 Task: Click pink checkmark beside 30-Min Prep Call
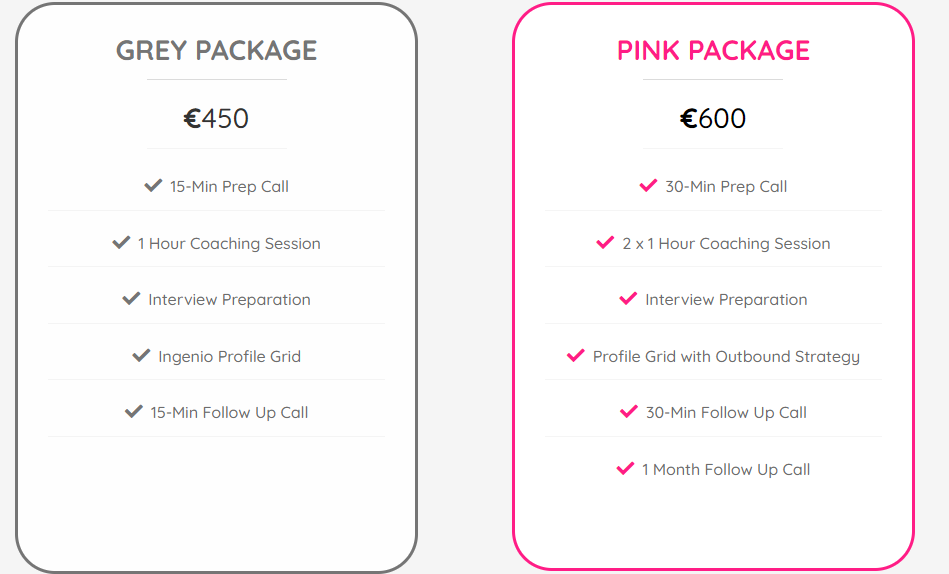648,185
